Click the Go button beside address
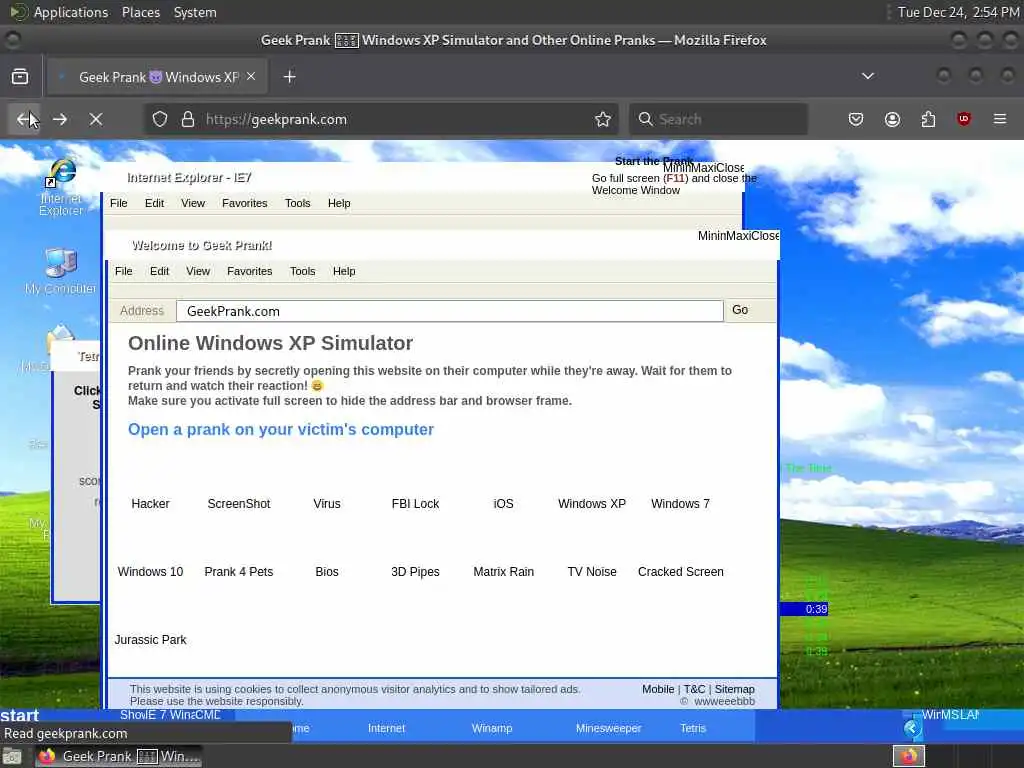The height and width of the screenshot is (768, 1024). tap(740, 310)
